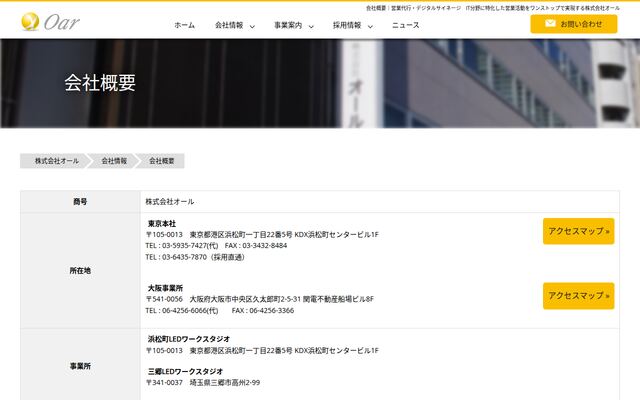
Task: Click the 会社概要 page heading
Action: 100,83
